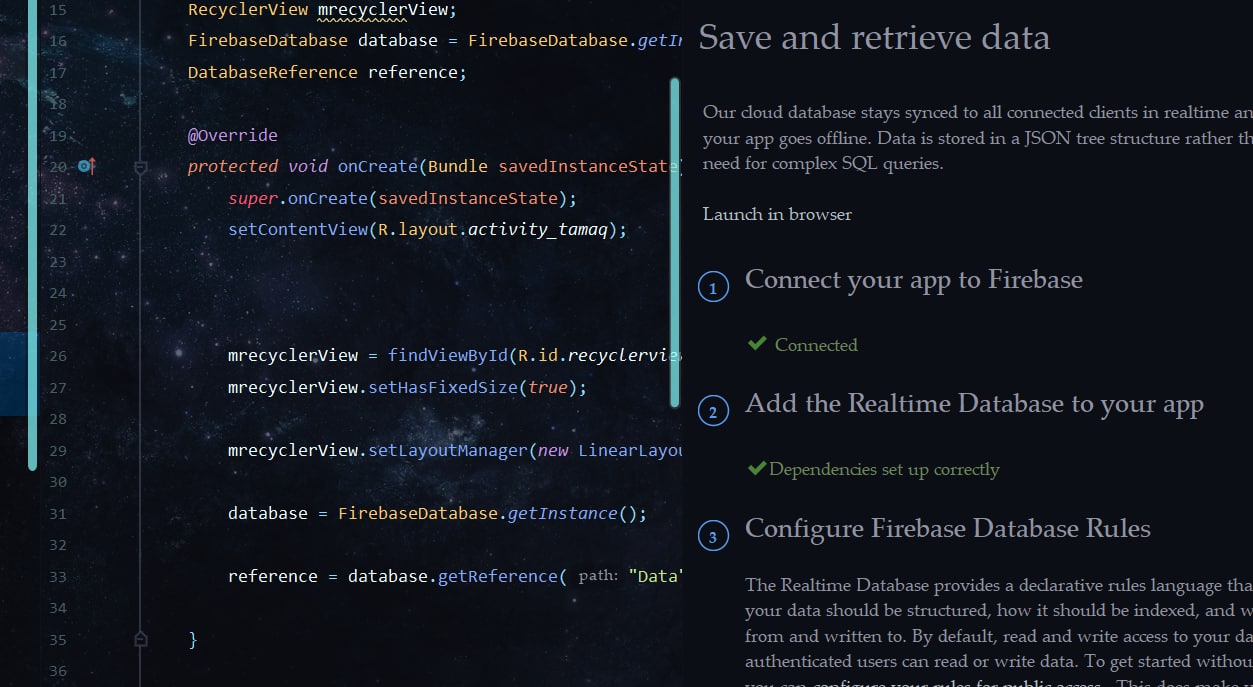This screenshot has height=687, width=1253.
Task: Click getInstance call on line 31
Action: point(562,513)
